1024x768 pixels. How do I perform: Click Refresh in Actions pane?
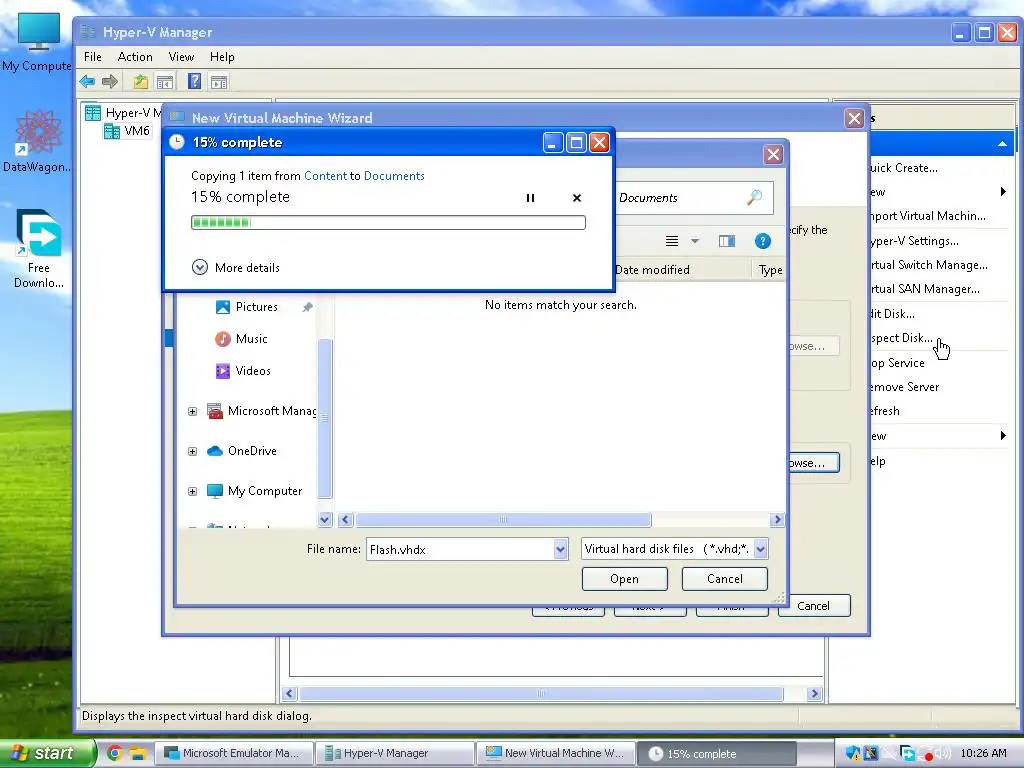(885, 411)
